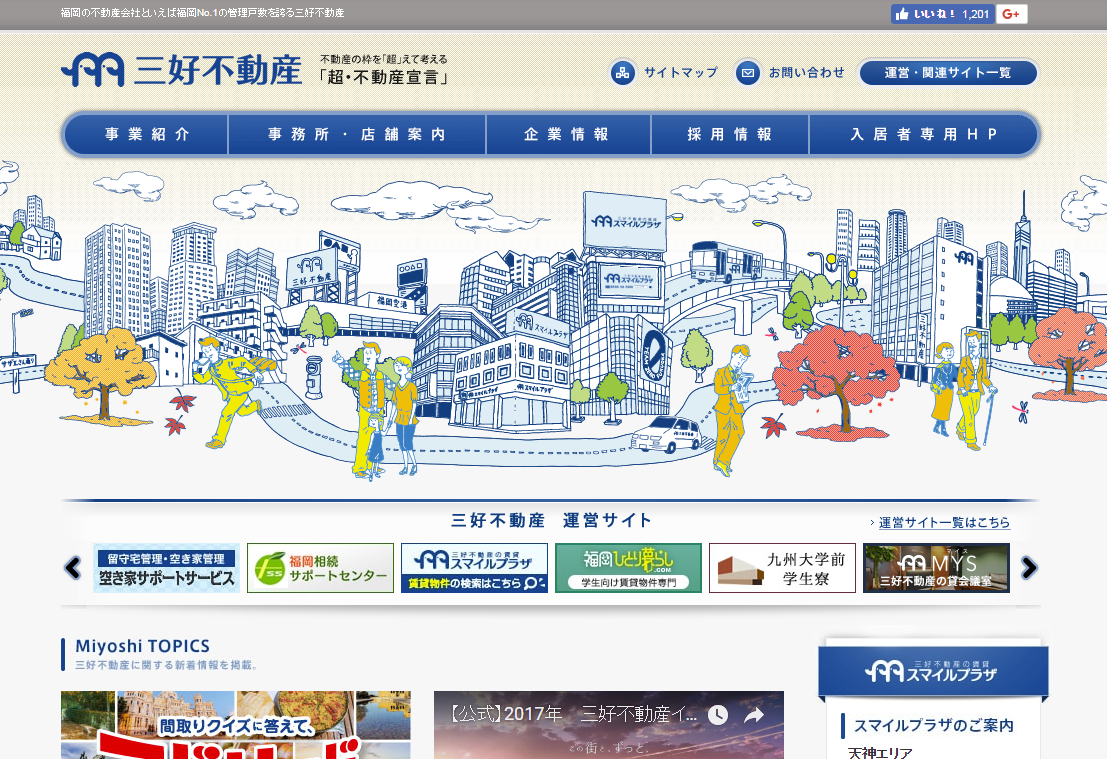Click the 【公式】2017年 video title
Image resolution: width=1107 pixels, height=759 pixels.
click(x=573, y=714)
